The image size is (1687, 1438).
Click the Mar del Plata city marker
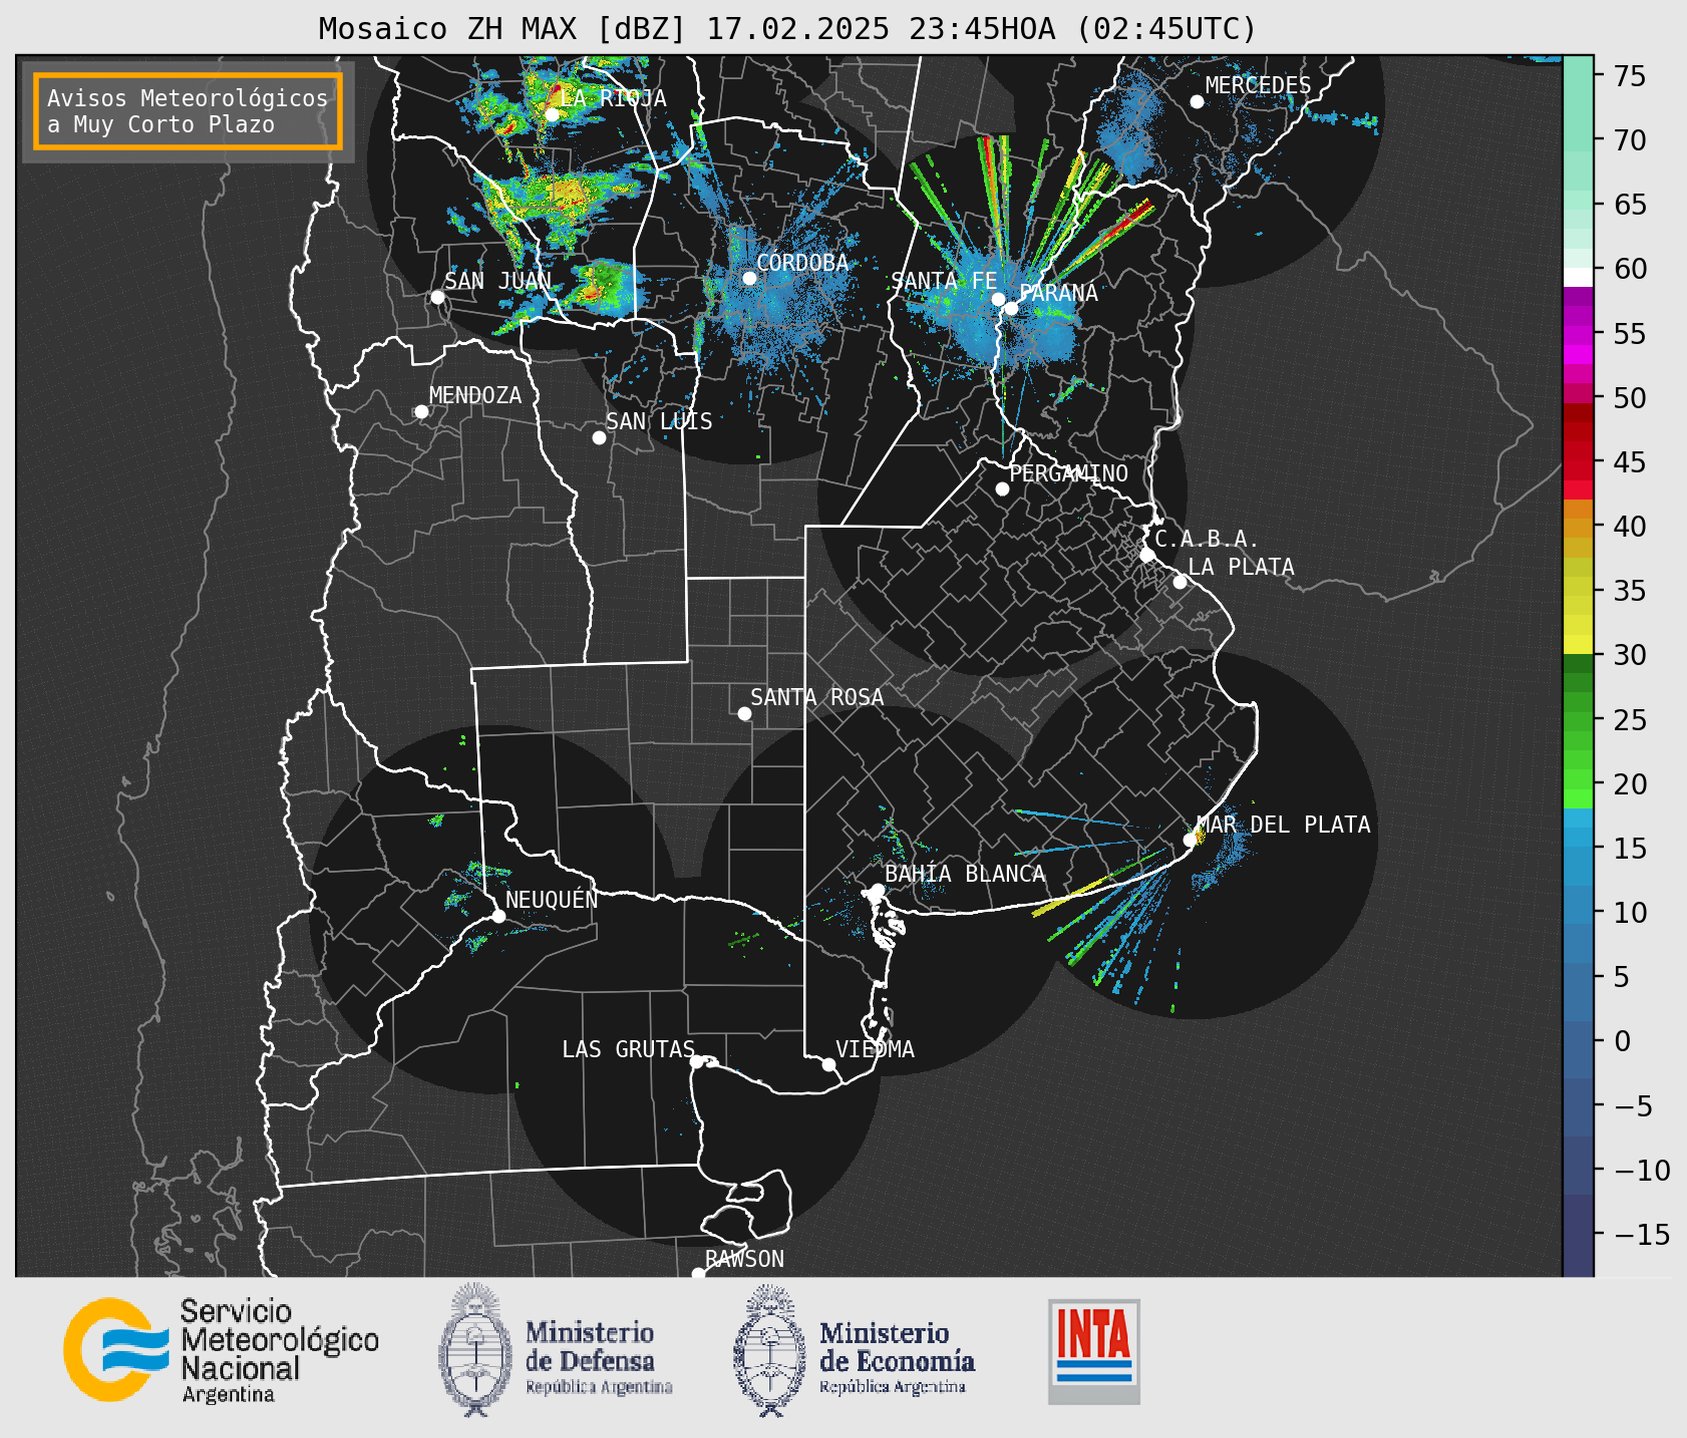point(1190,840)
